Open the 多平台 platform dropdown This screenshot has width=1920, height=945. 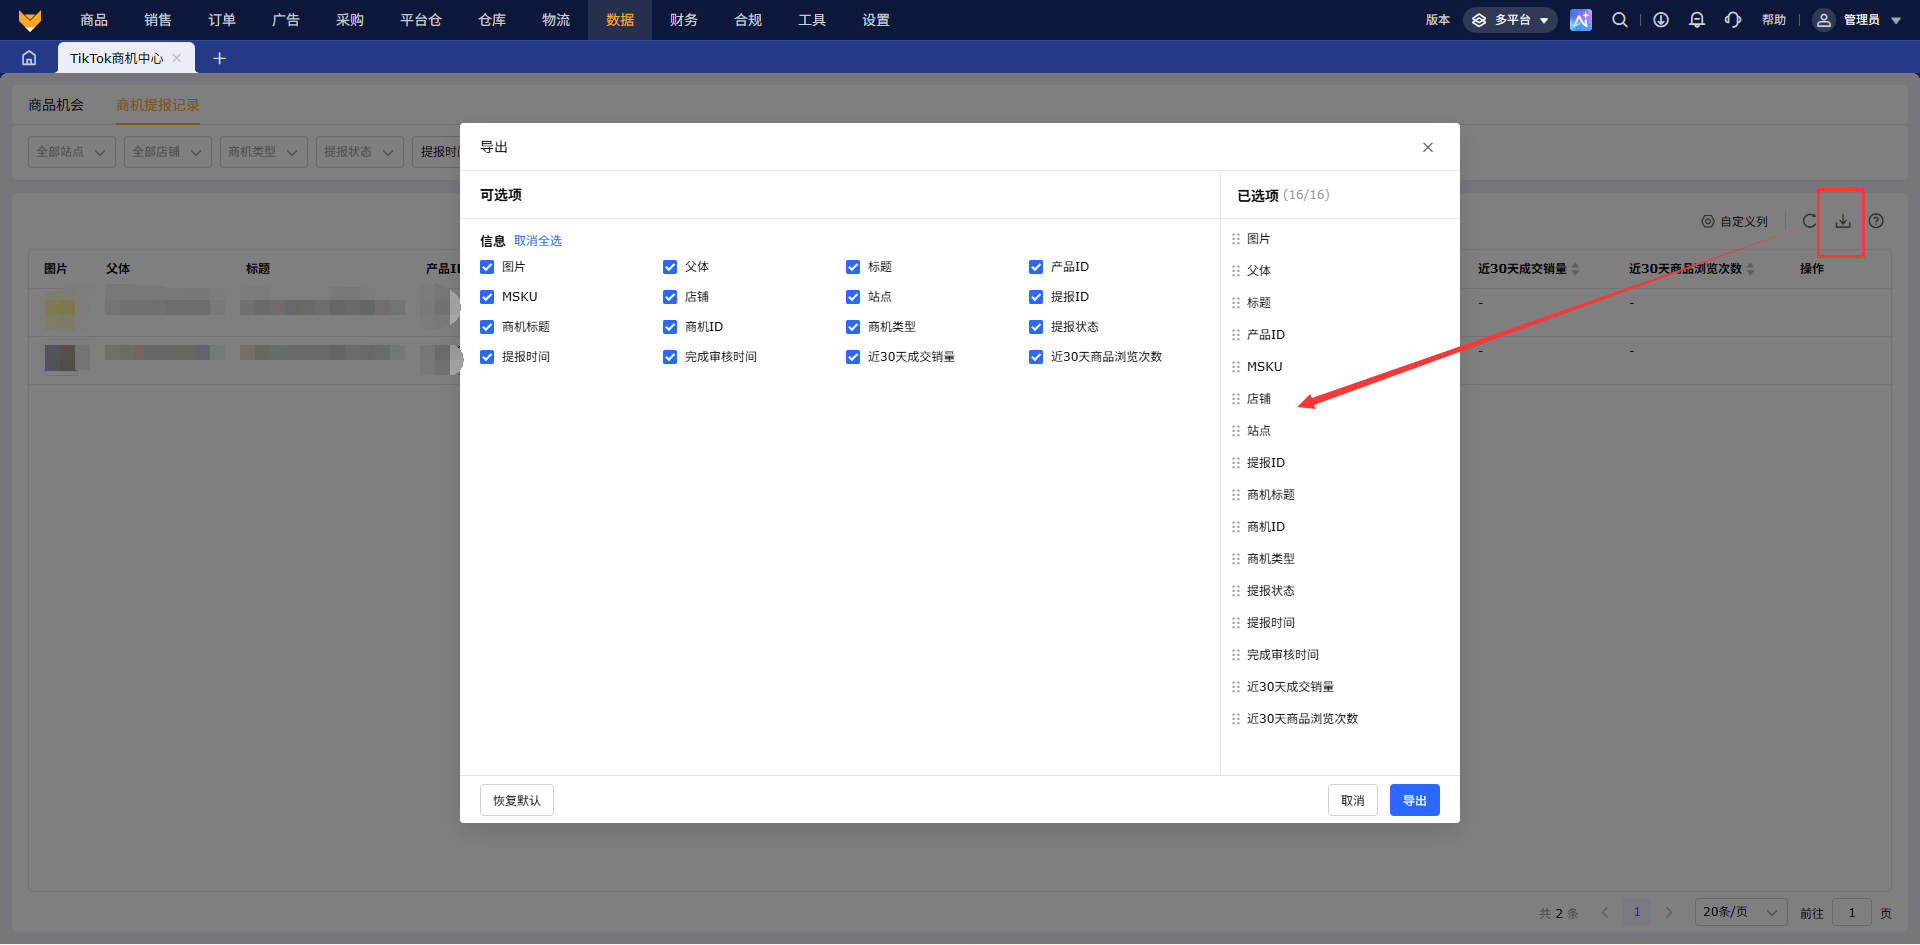click(x=1510, y=20)
